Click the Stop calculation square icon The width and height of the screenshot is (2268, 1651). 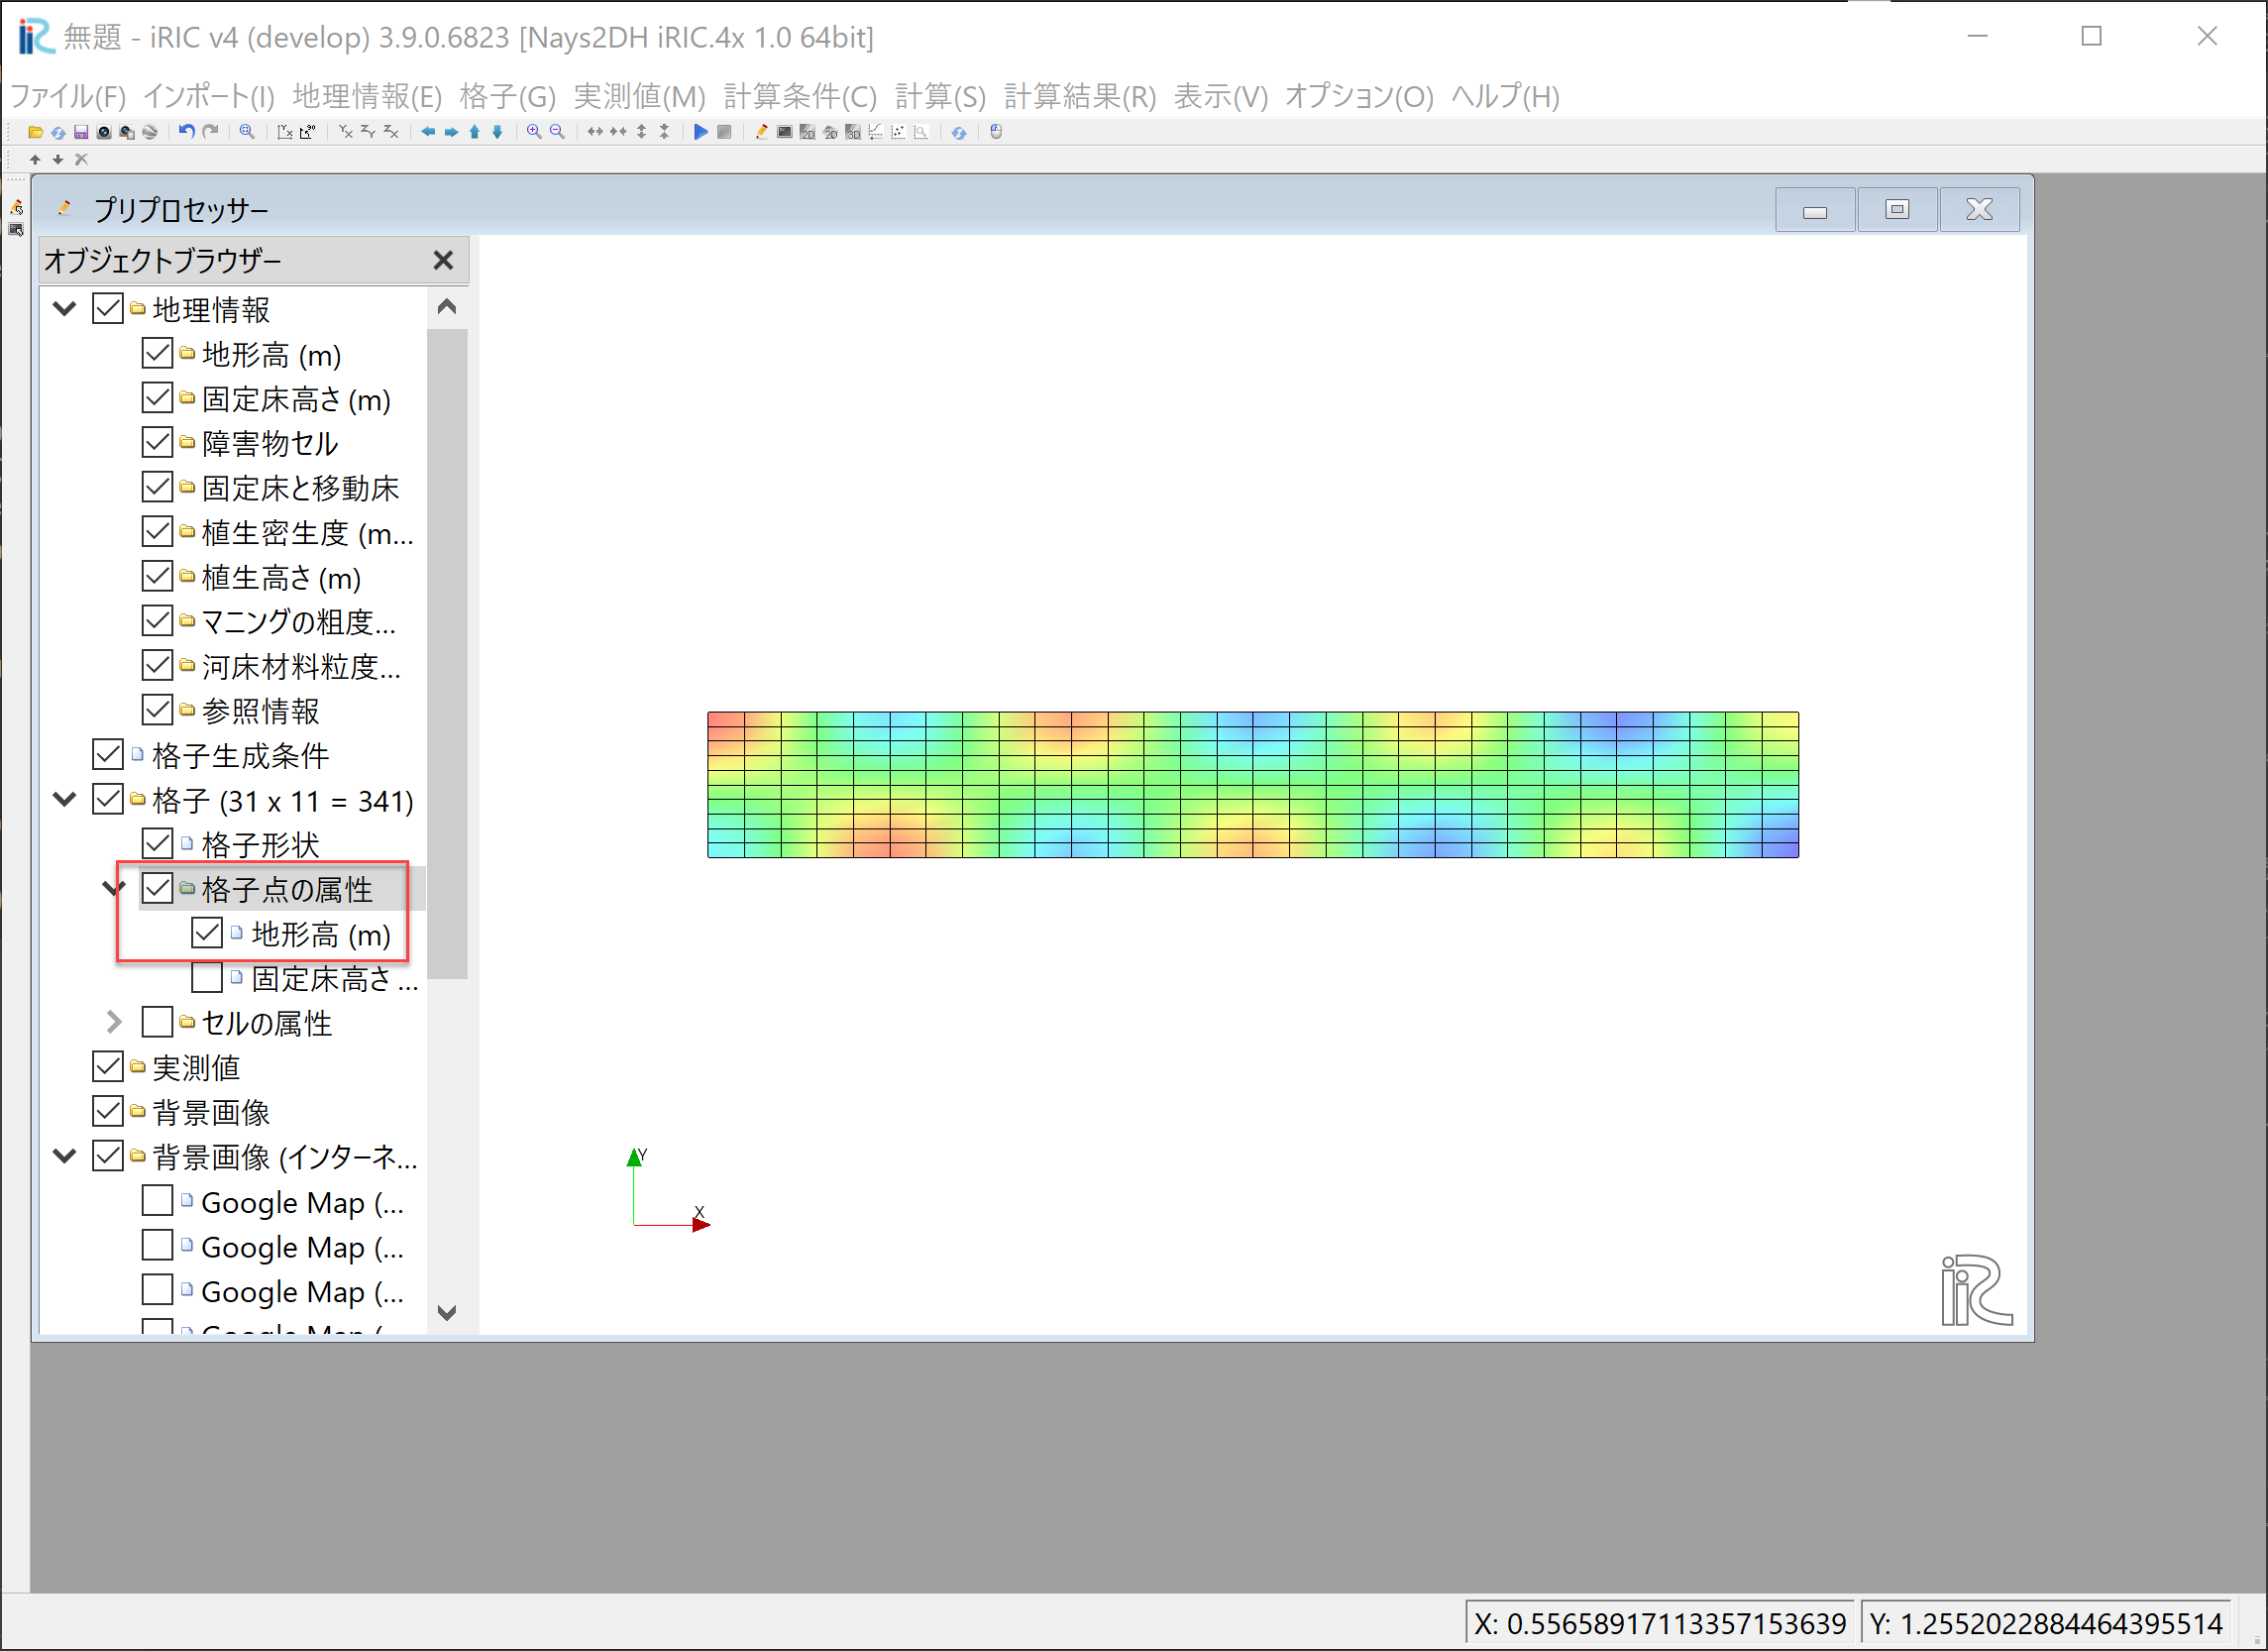point(724,132)
